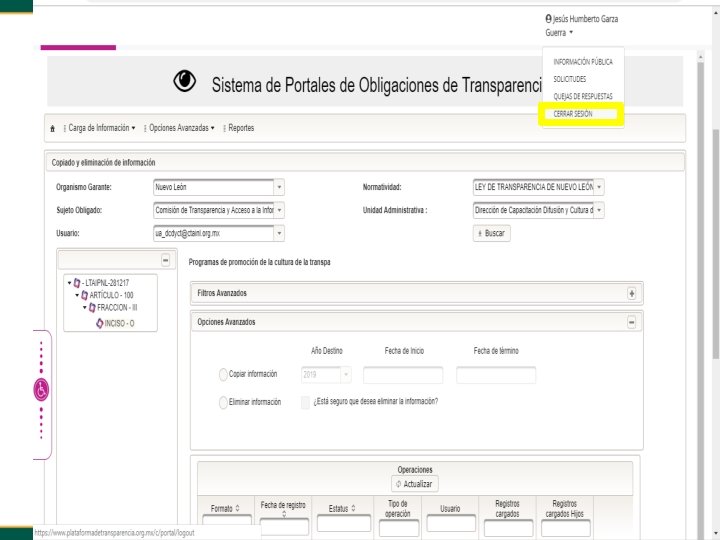The image size is (720, 540).
Task: Collapse the ARTÍCULO - 100 tree arrow
Action: (77, 295)
